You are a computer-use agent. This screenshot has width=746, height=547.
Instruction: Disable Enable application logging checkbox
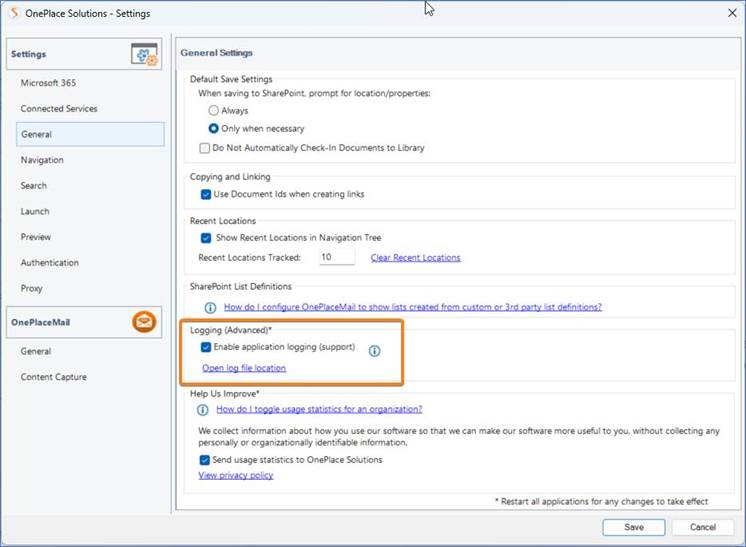[x=206, y=347]
